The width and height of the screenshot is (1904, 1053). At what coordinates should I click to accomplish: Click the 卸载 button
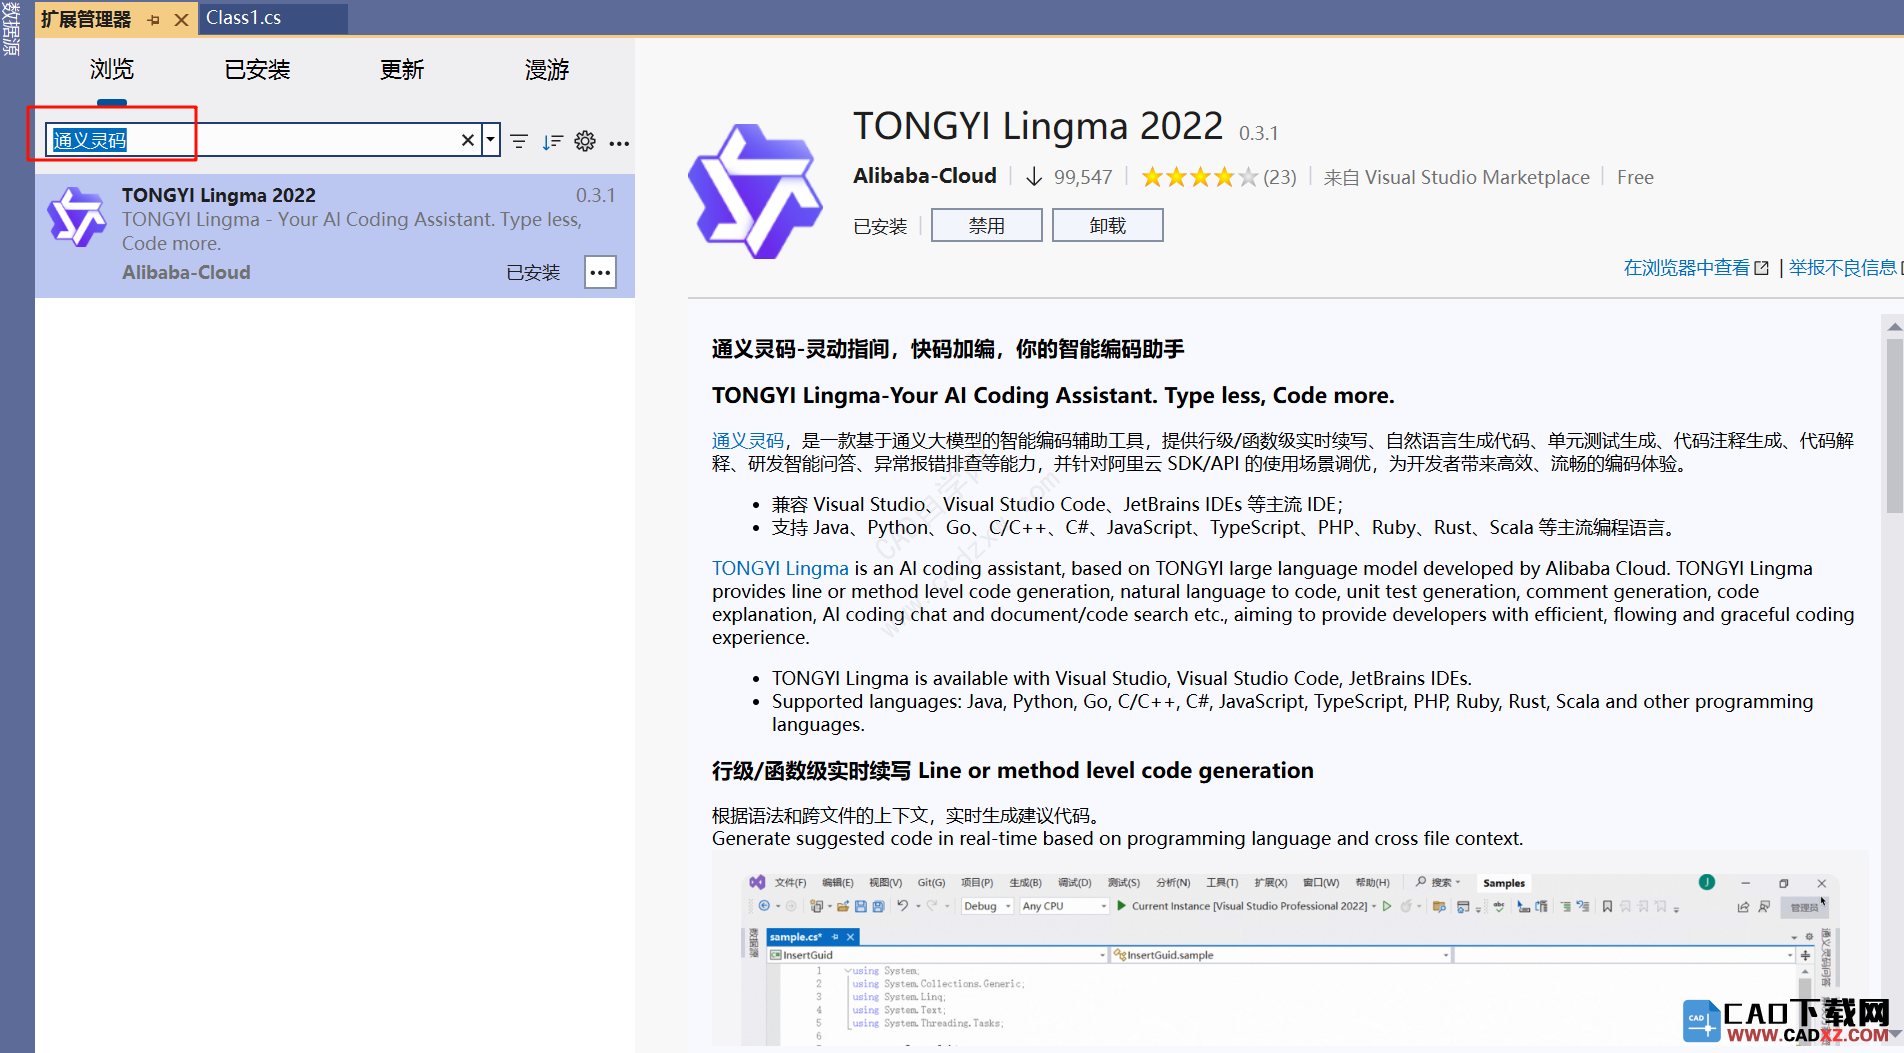[x=1107, y=225]
